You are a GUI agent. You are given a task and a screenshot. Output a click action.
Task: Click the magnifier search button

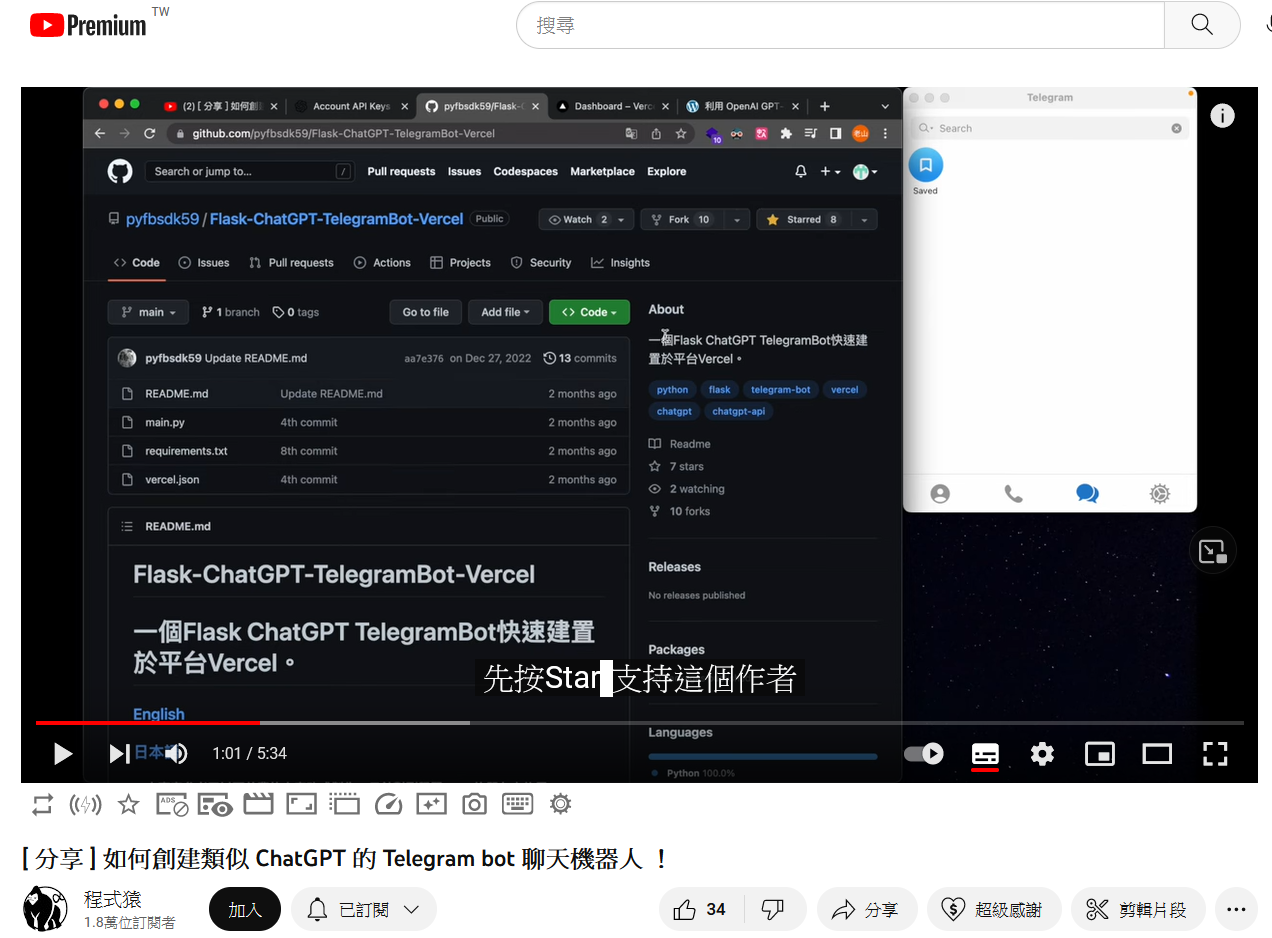(1202, 25)
